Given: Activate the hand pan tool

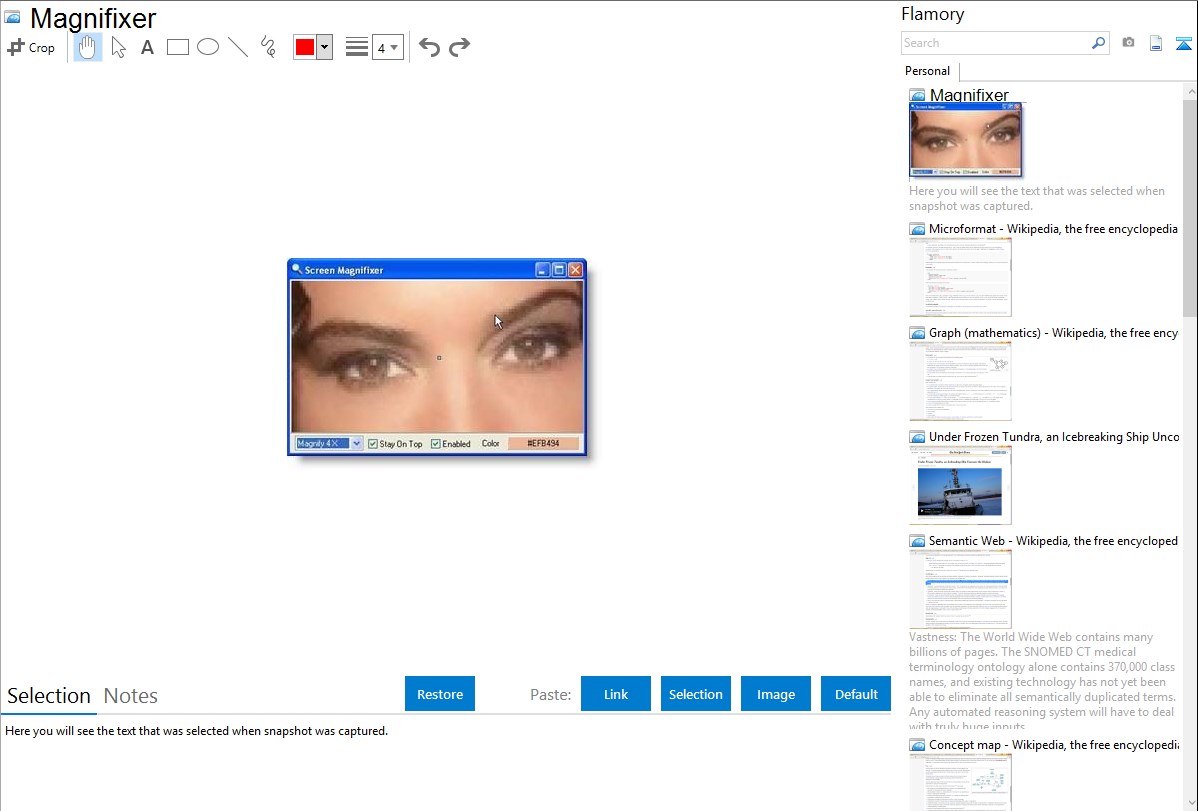Looking at the screenshot, I should point(88,47).
